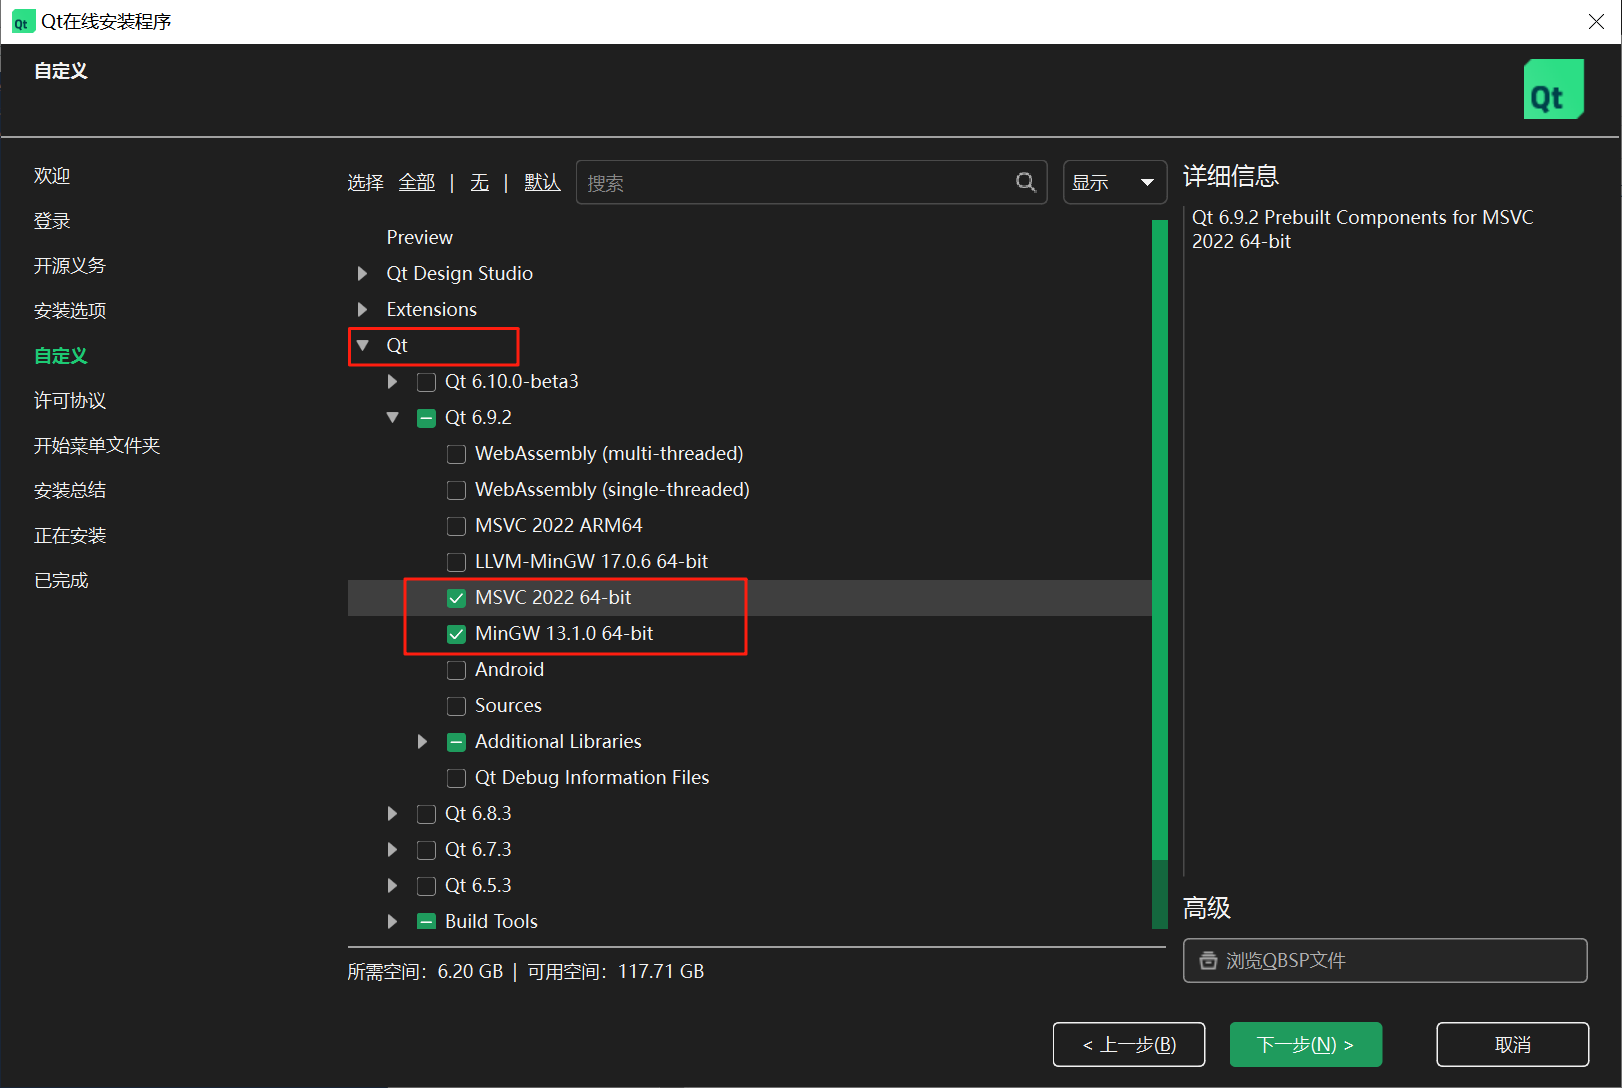This screenshot has width=1622, height=1088.
Task: Check the Qt 6.5.3 checkbox
Action: coord(426,886)
